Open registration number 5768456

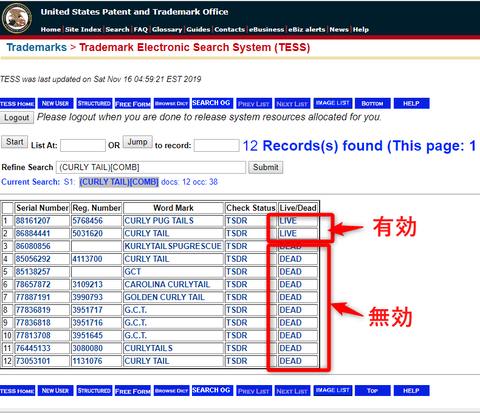pyautogui.click(x=88, y=221)
